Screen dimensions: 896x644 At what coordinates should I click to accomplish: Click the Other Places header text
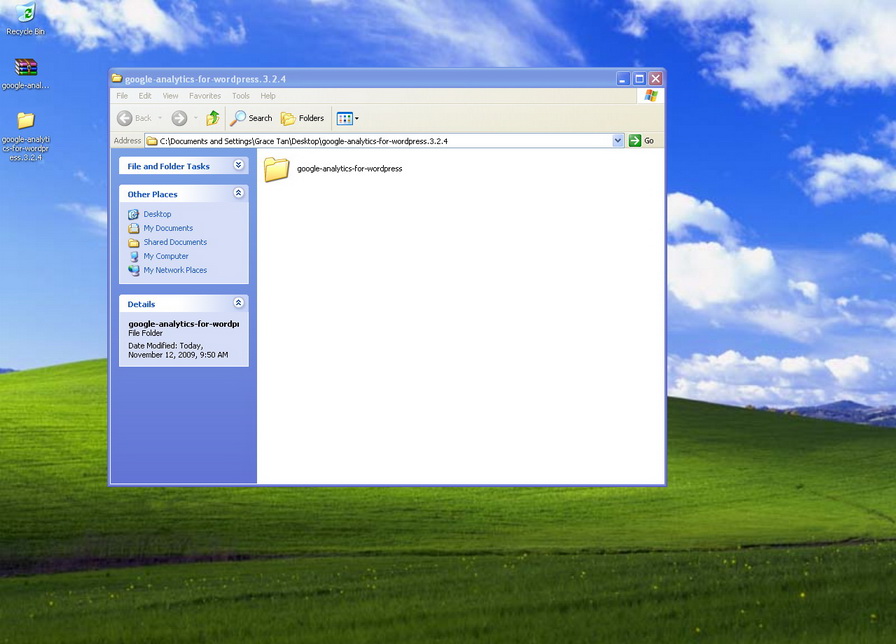tap(153, 194)
